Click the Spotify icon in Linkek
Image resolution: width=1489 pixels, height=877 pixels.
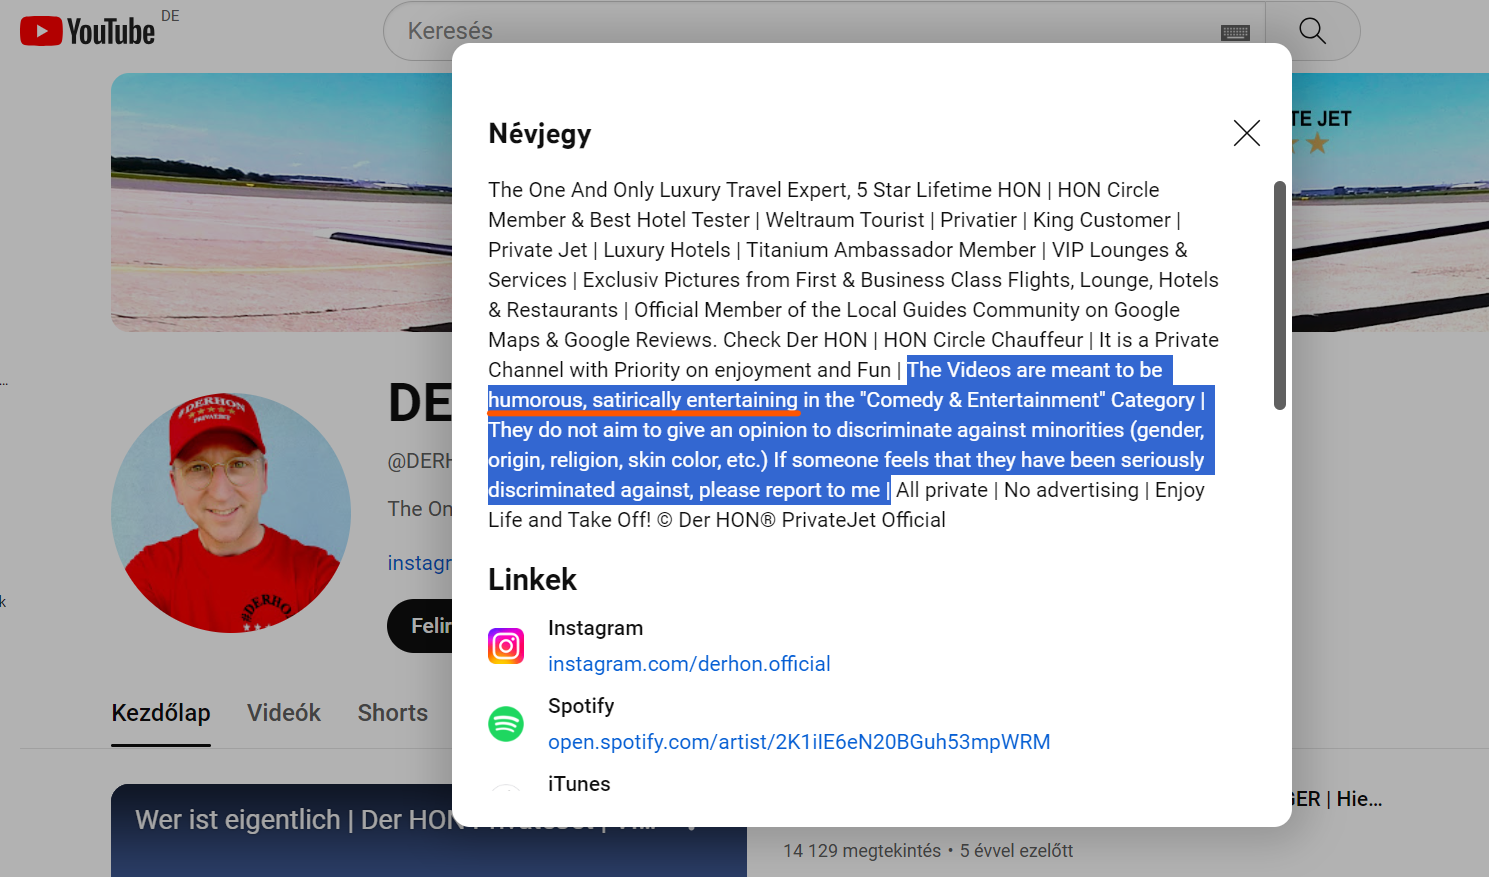point(506,724)
